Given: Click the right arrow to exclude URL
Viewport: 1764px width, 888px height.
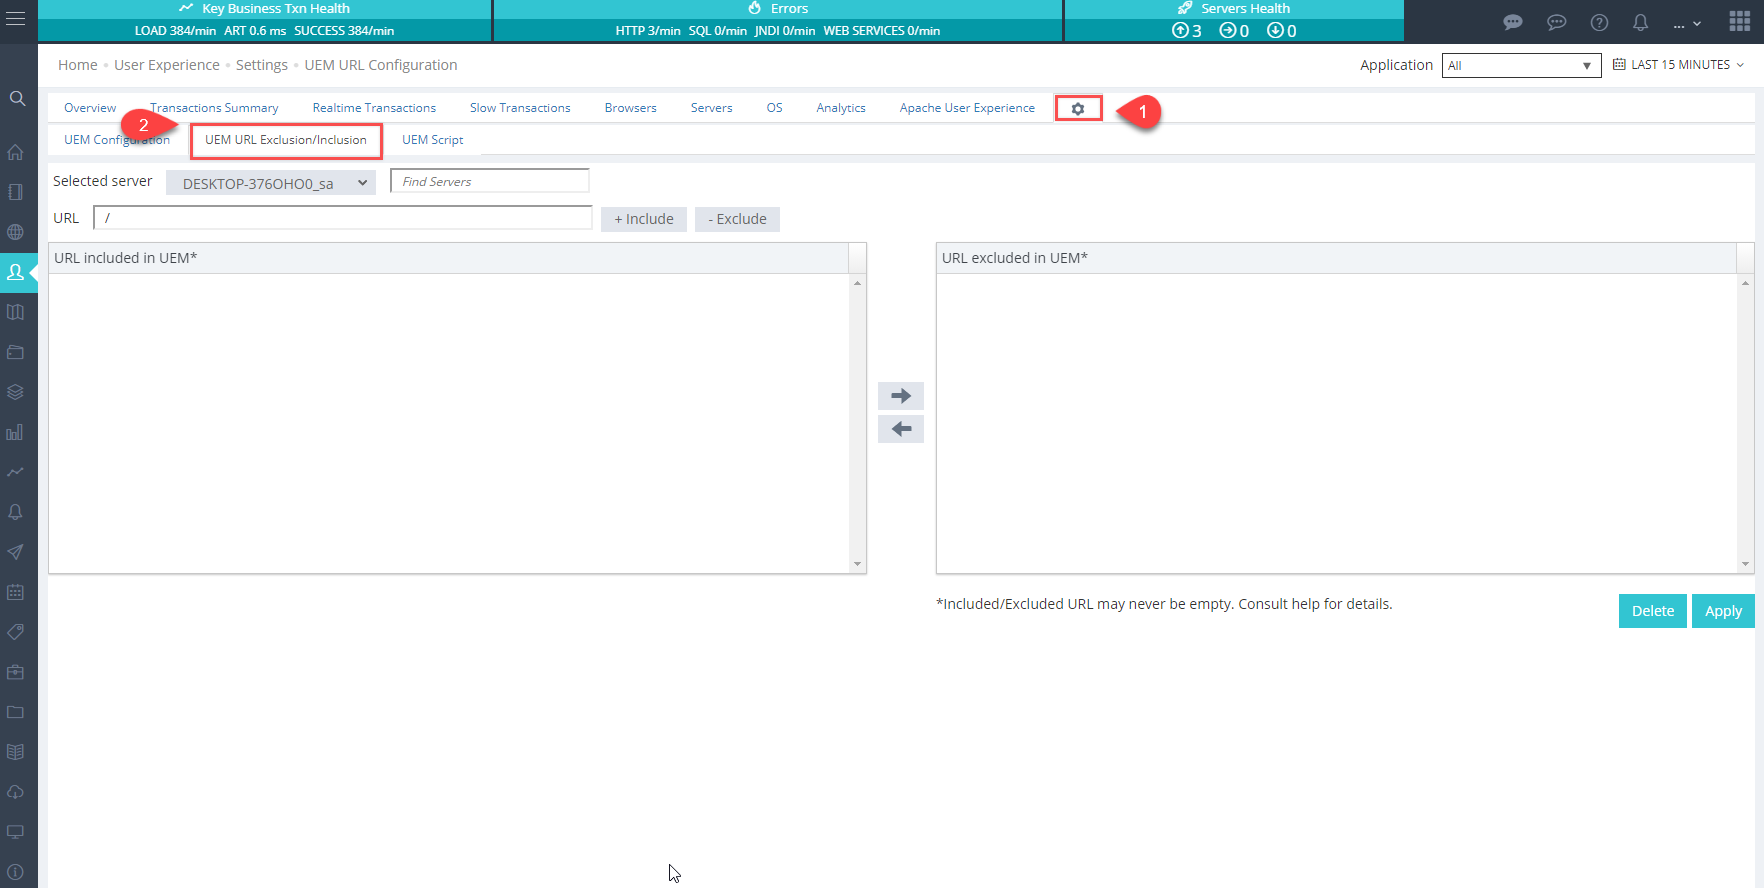Looking at the screenshot, I should coord(900,396).
